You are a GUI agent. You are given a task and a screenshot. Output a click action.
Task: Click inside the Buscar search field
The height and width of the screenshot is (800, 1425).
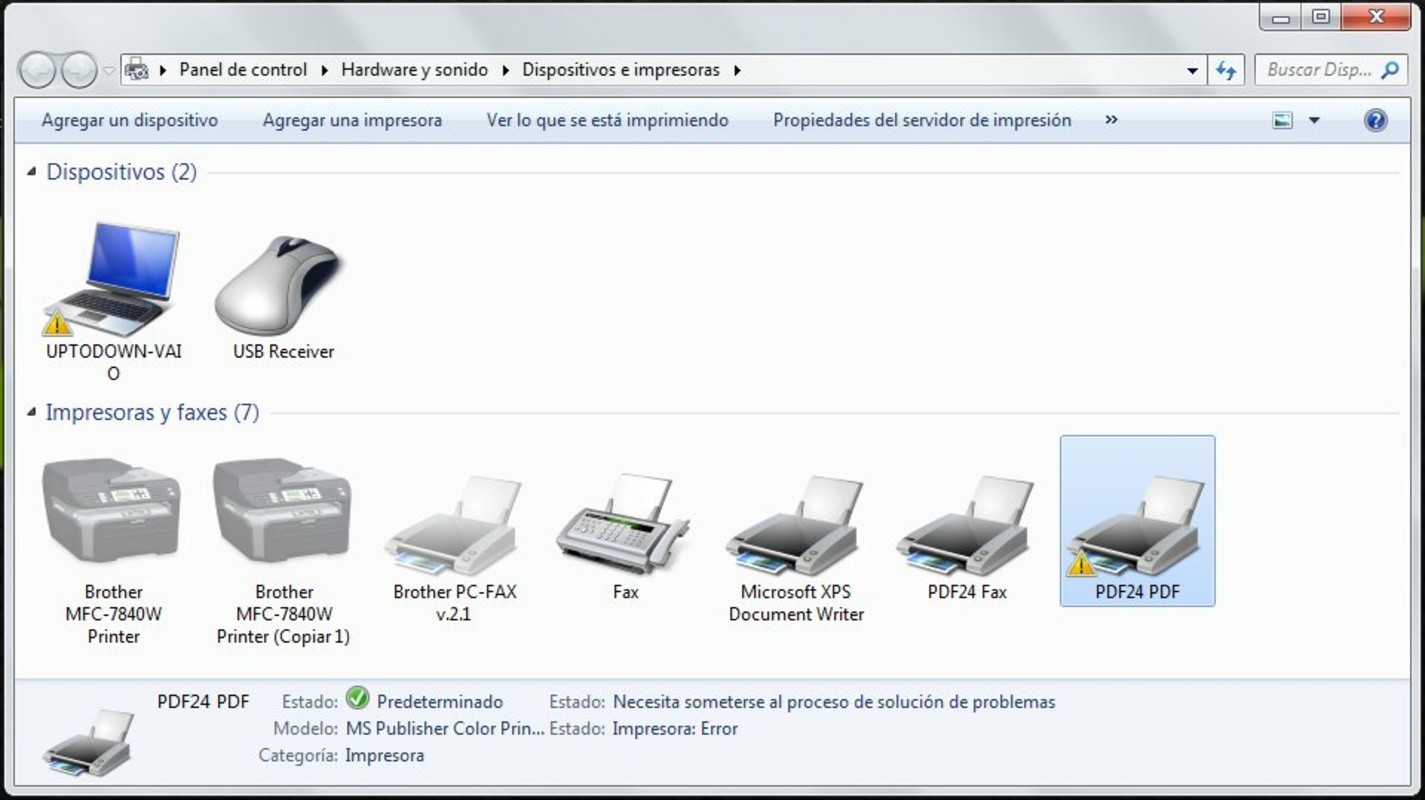[1320, 69]
